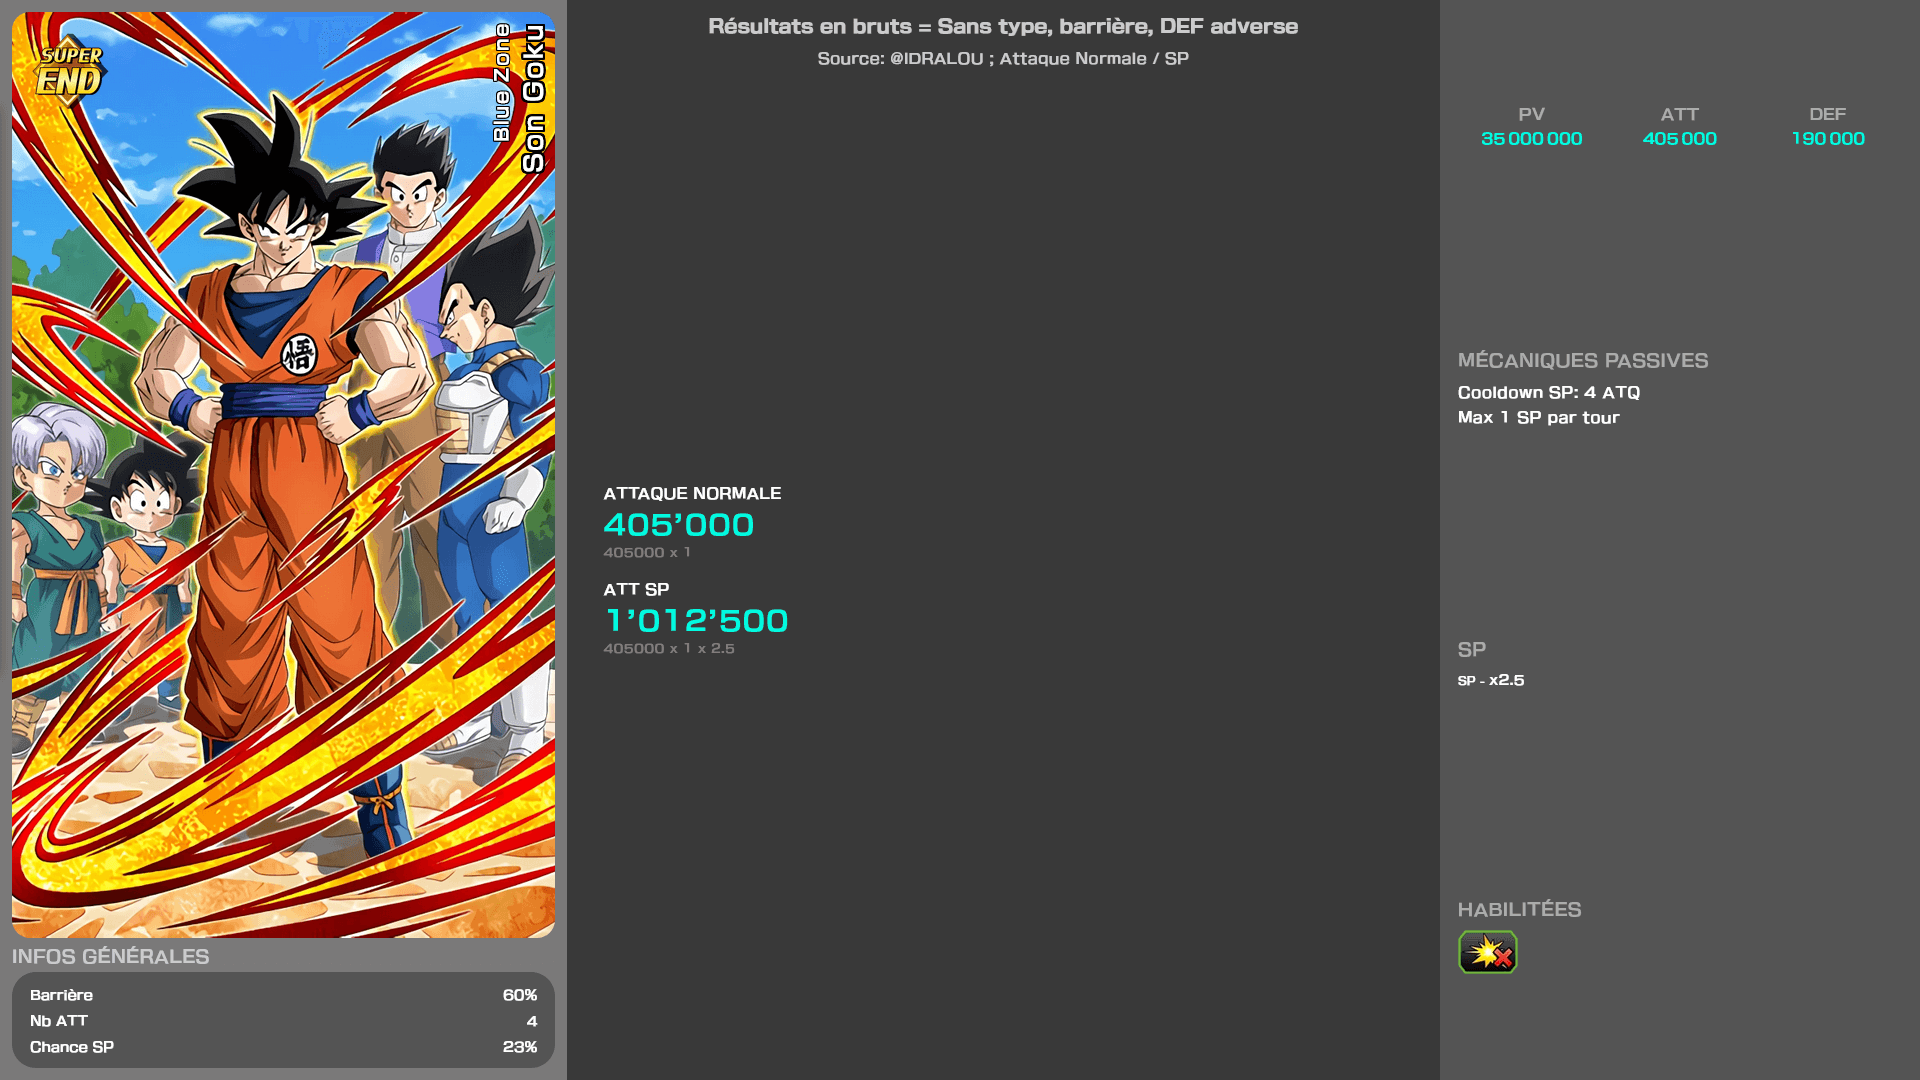Click the PV stat label

point(1531,115)
